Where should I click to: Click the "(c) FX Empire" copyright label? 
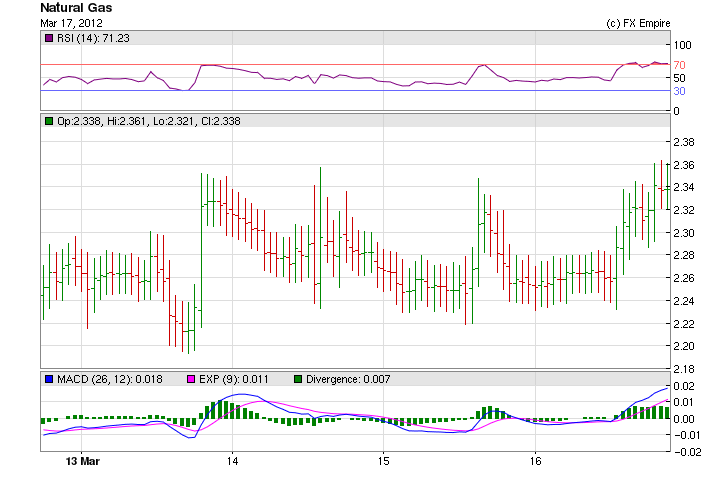(638, 23)
